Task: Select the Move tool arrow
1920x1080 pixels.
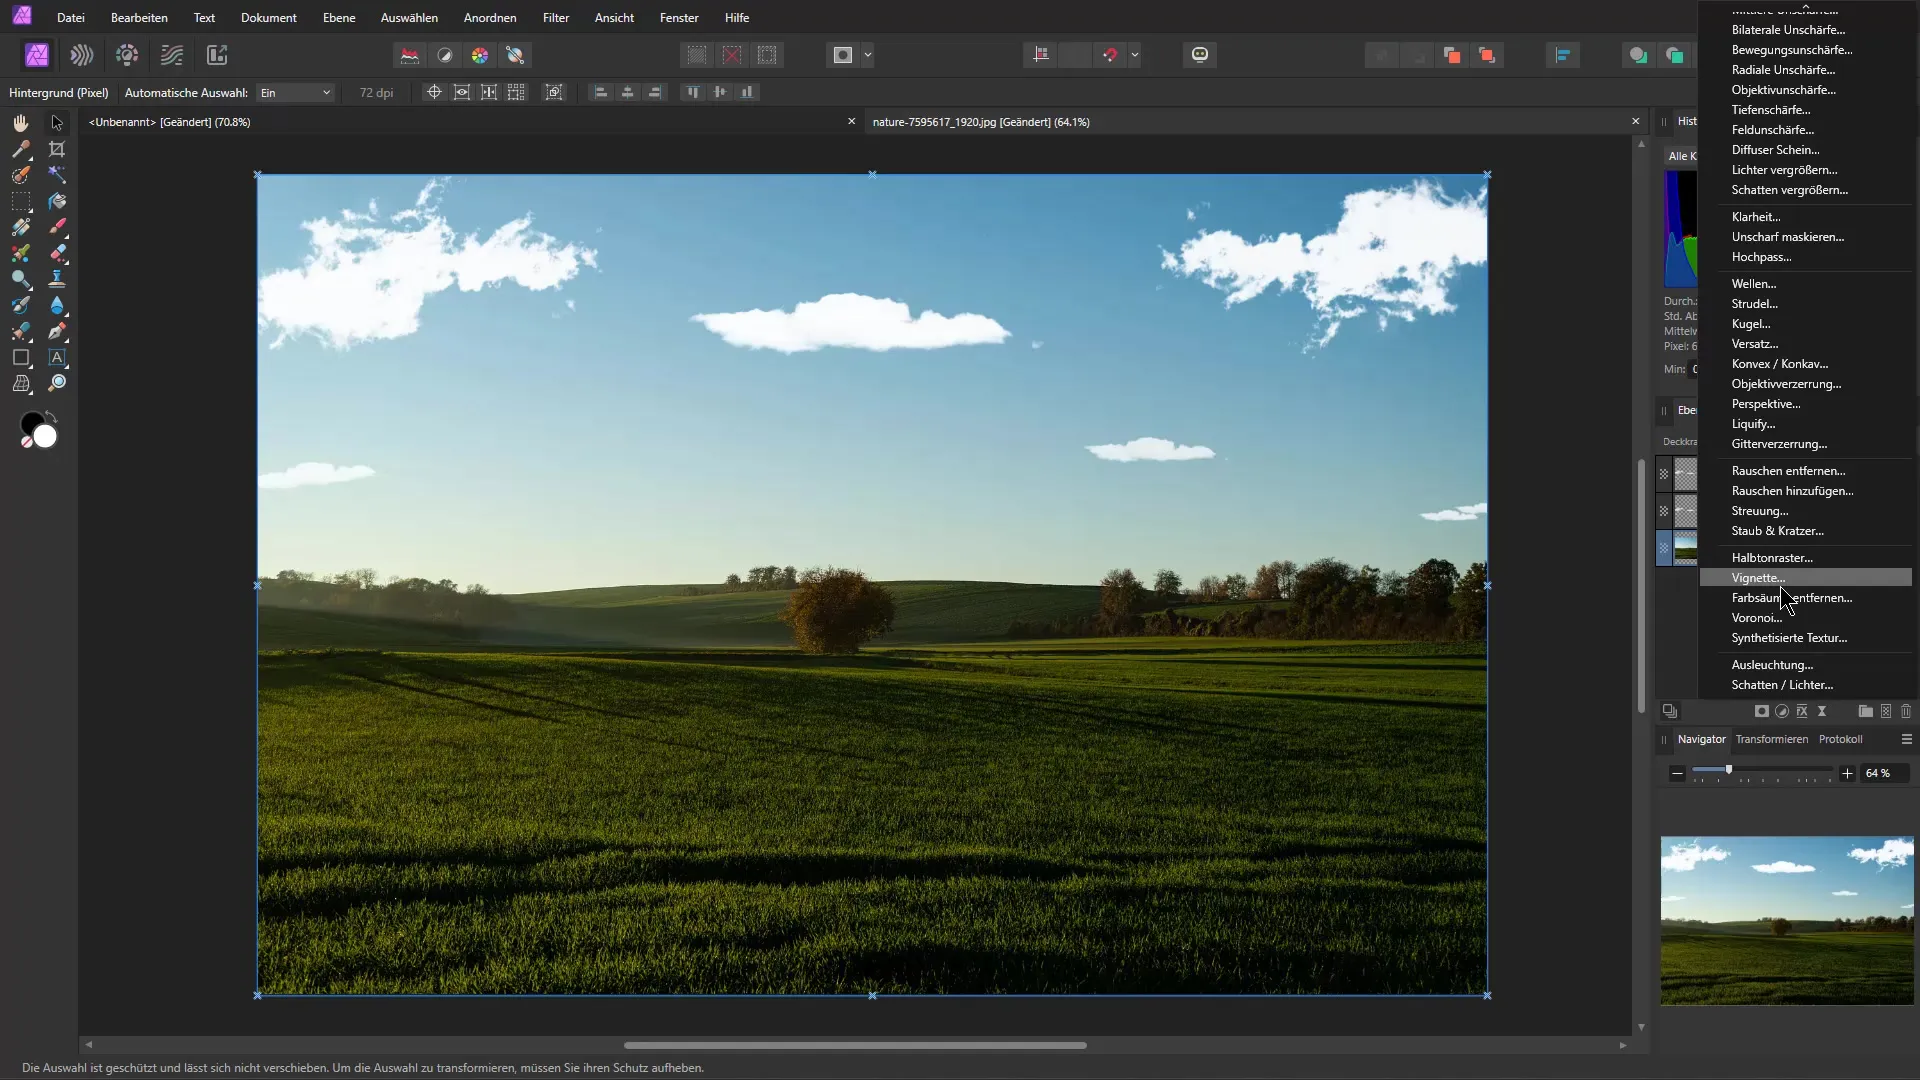Action: point(57,123)
